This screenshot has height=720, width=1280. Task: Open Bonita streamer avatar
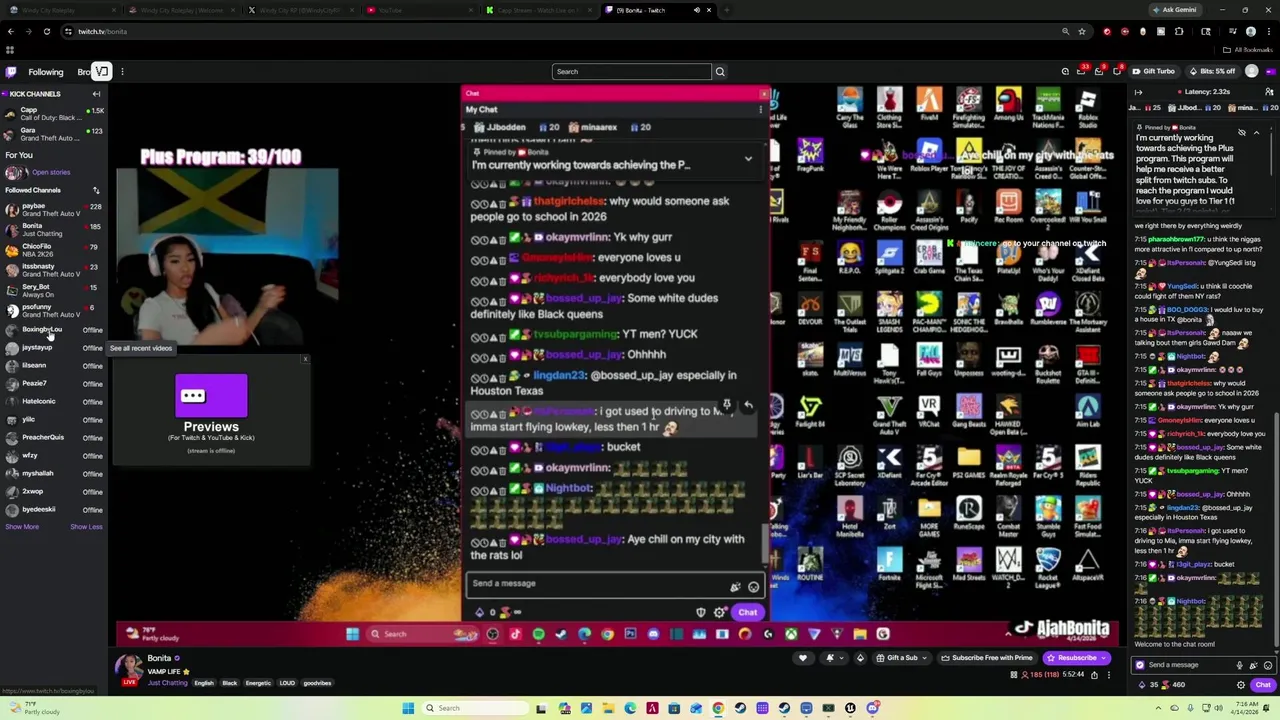click(128, 666)
